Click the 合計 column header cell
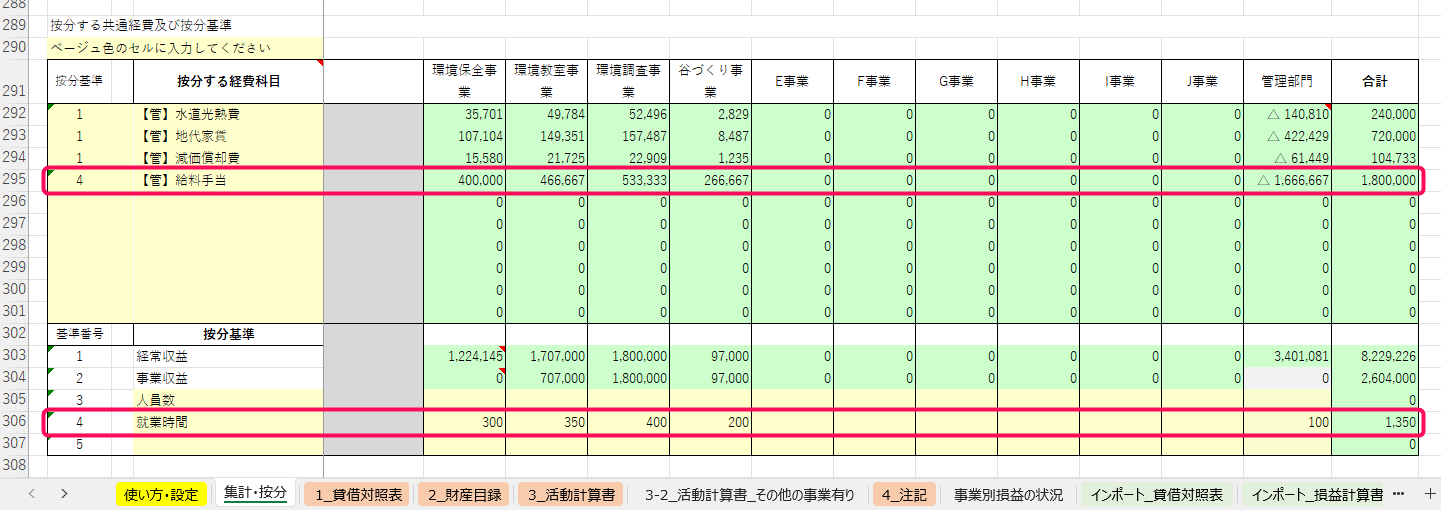 (x=1375, y=81)
